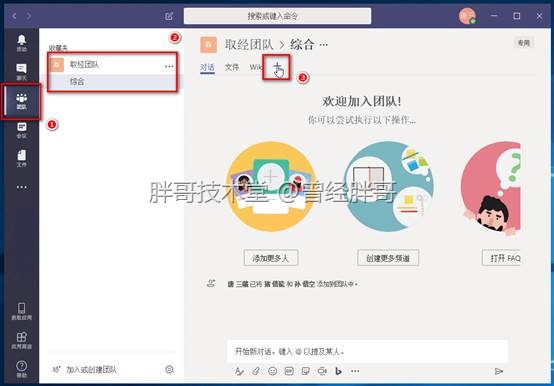Select the 综合 channel
Screen dimensions: 554x386
112,82
